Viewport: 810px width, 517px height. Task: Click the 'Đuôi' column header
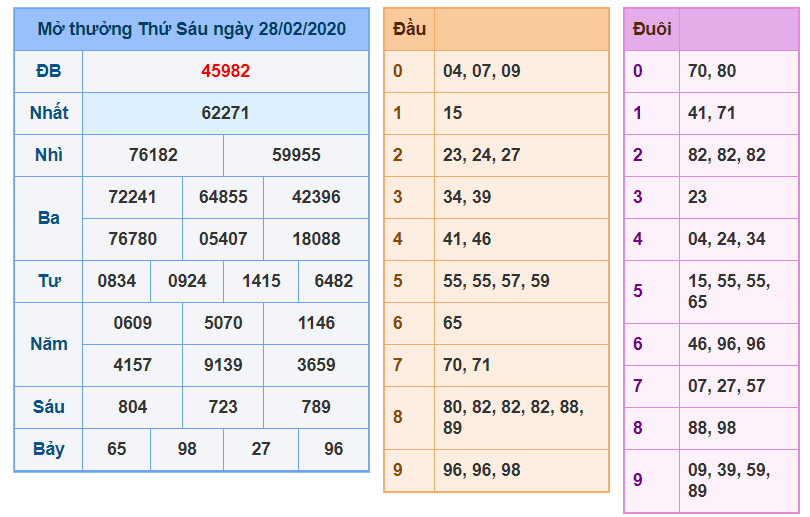pyautogui.click(x=652, y=30)
